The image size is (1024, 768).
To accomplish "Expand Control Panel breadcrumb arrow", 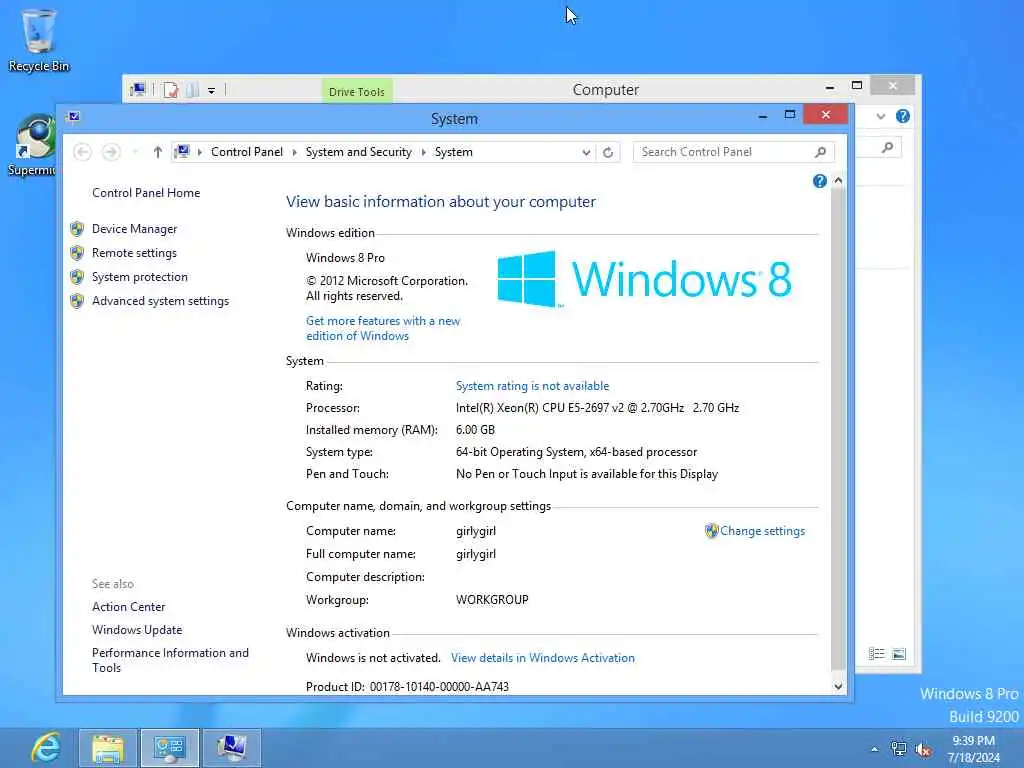I will [x=295, y=152].
